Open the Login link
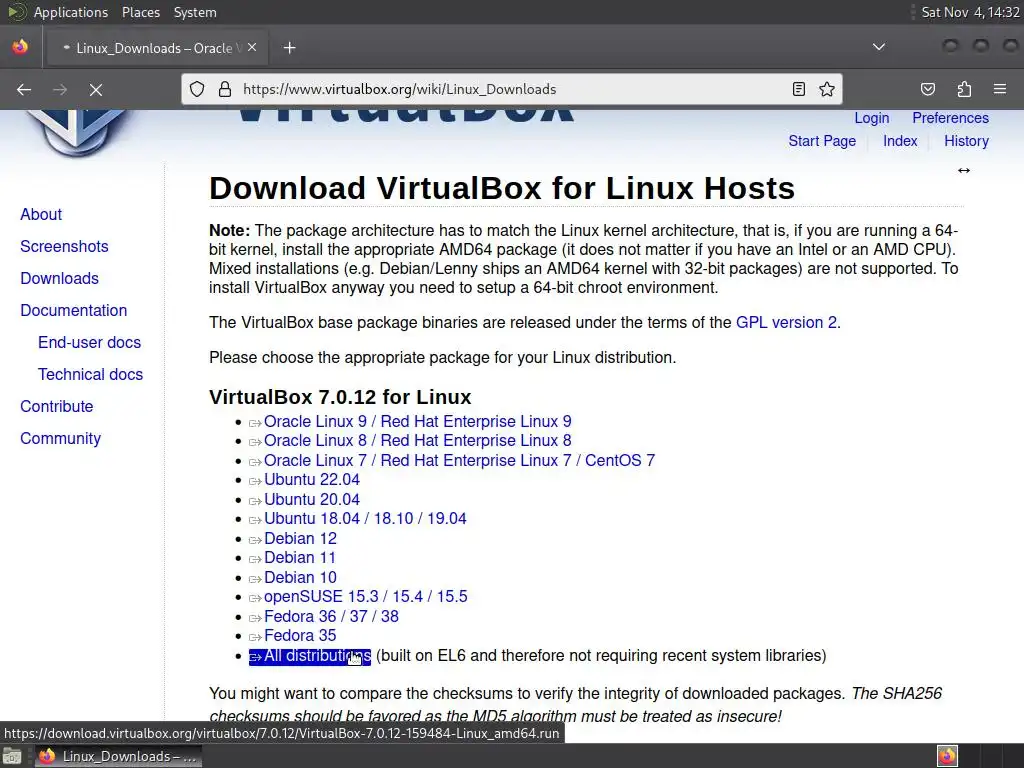1024x768 pixels. coord(872,118)
